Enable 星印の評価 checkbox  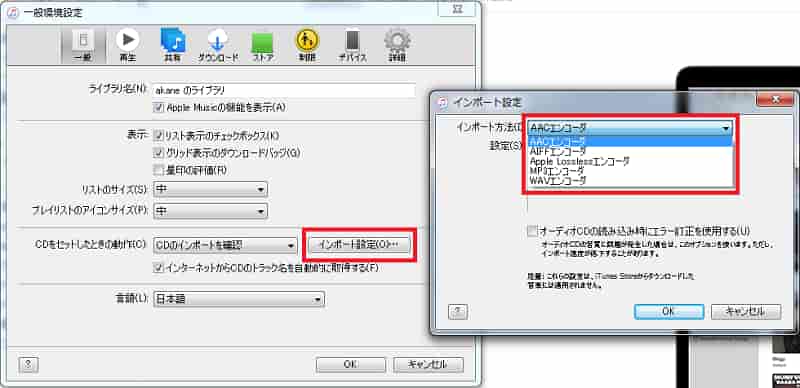point(158,169)
